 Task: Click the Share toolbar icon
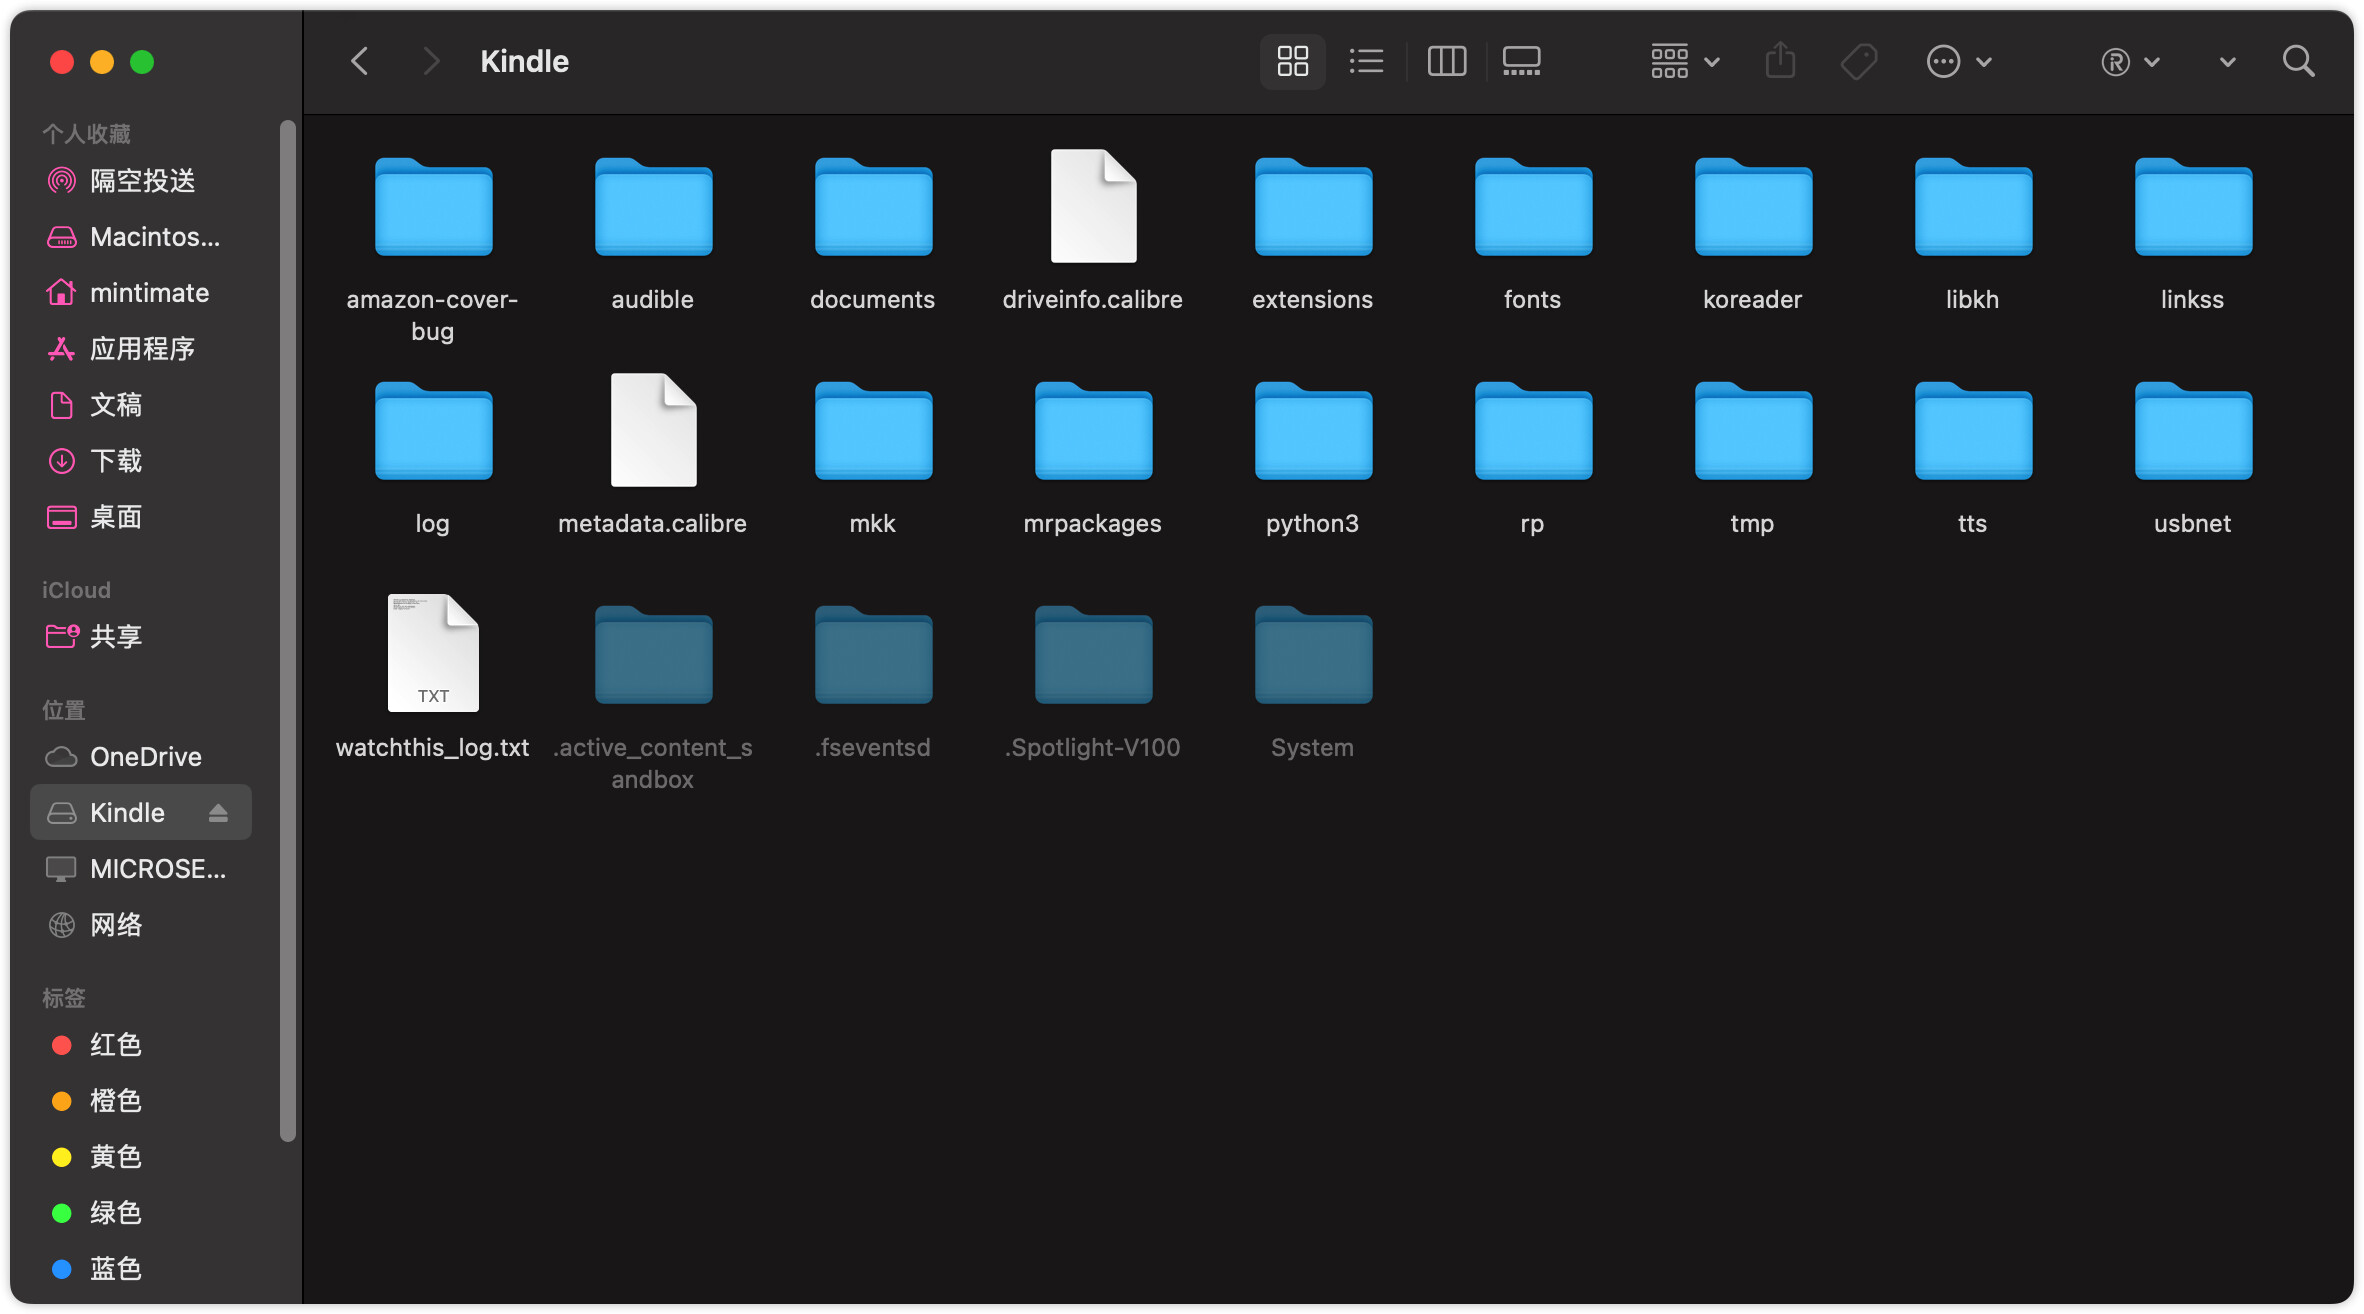pos(1780,62)
